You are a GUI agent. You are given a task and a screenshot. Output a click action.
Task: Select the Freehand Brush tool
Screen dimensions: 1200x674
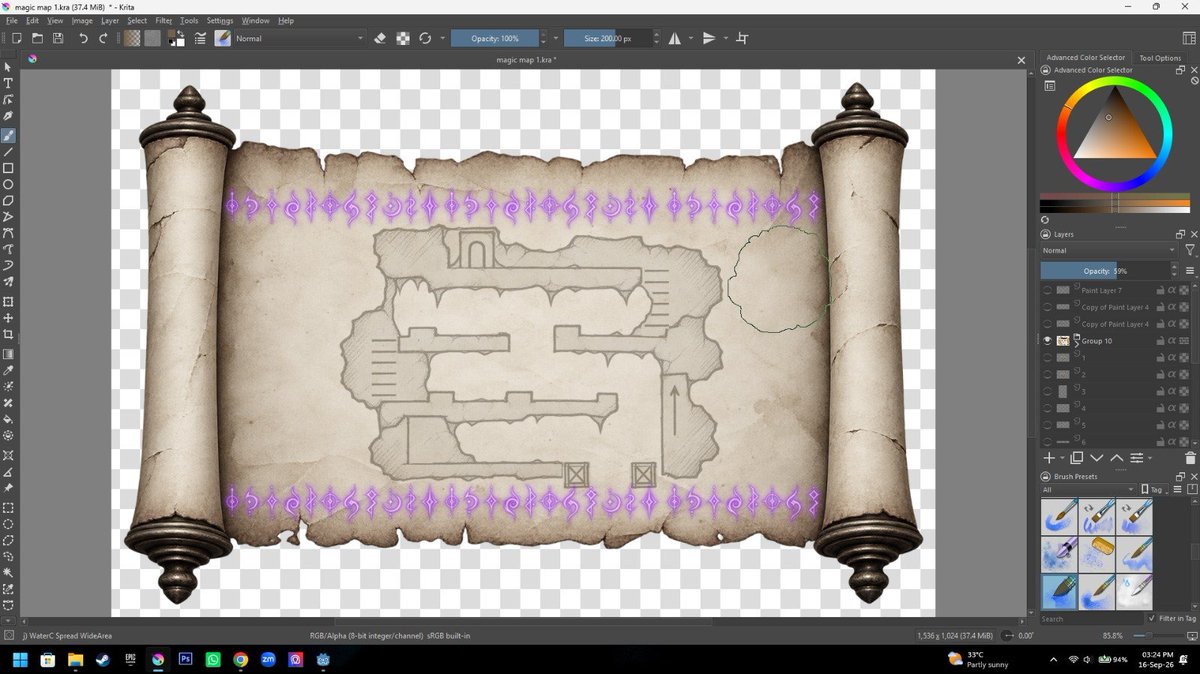[x=8, y=135]
